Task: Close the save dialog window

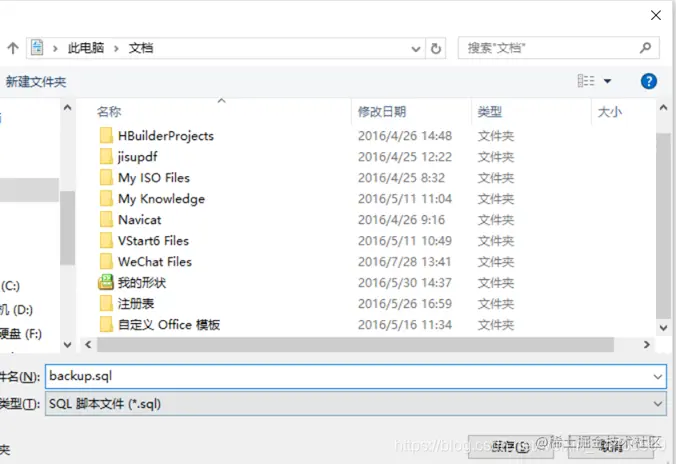Action: pyautogui.click(x=656, y=15)
